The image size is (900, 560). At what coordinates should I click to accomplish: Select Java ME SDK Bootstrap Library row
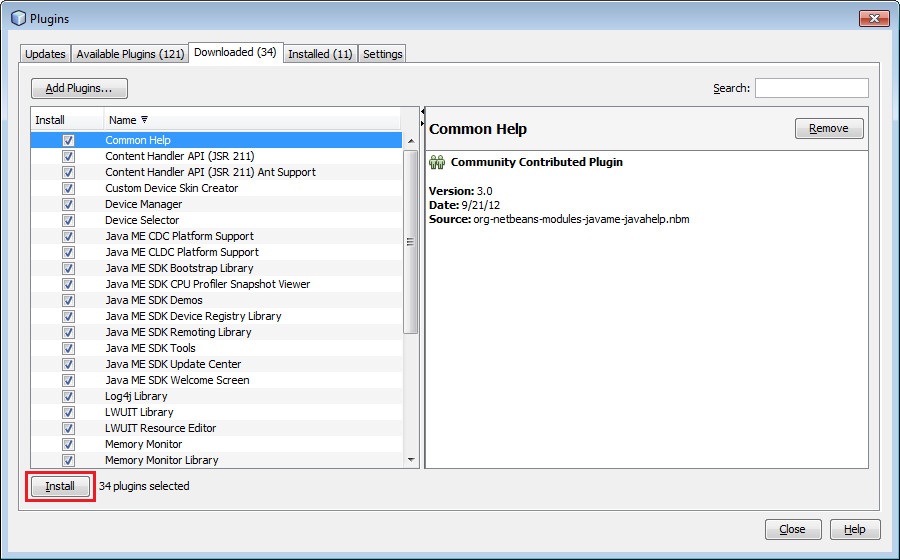tap(216, 268)
